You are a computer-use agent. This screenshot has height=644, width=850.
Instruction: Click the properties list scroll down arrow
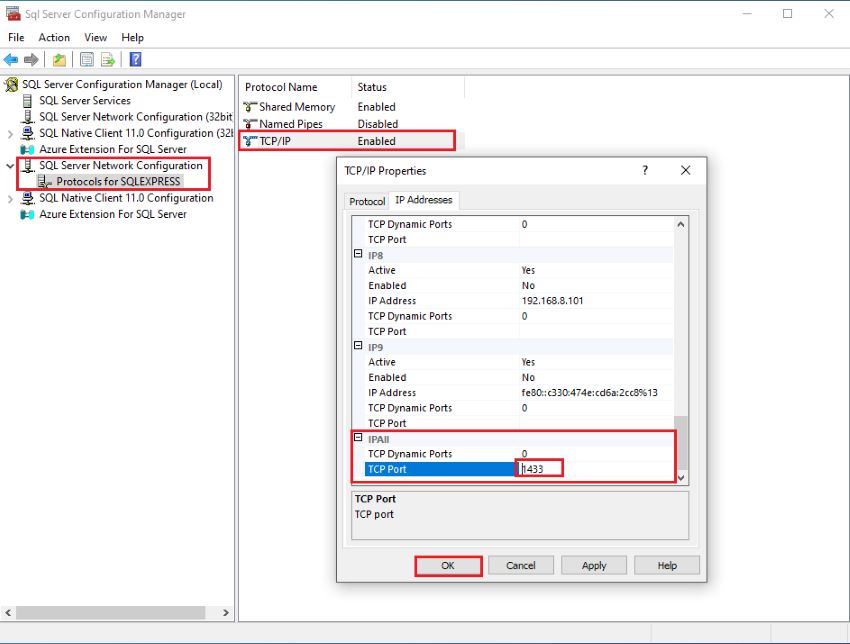coord(681,478)
